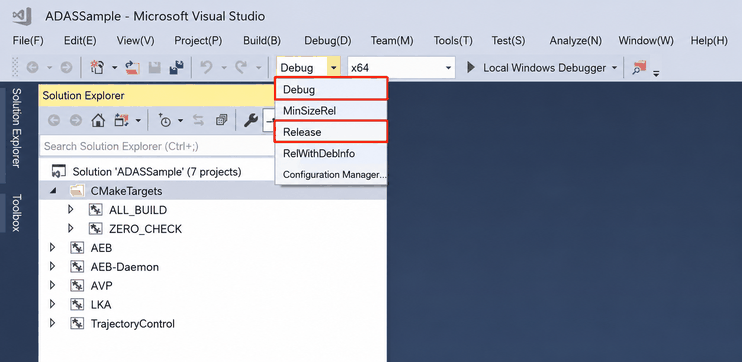This screenshot has height=362, width=742.
Task: Click the Undo arrow icon
Action: click(x=206, y=68)
